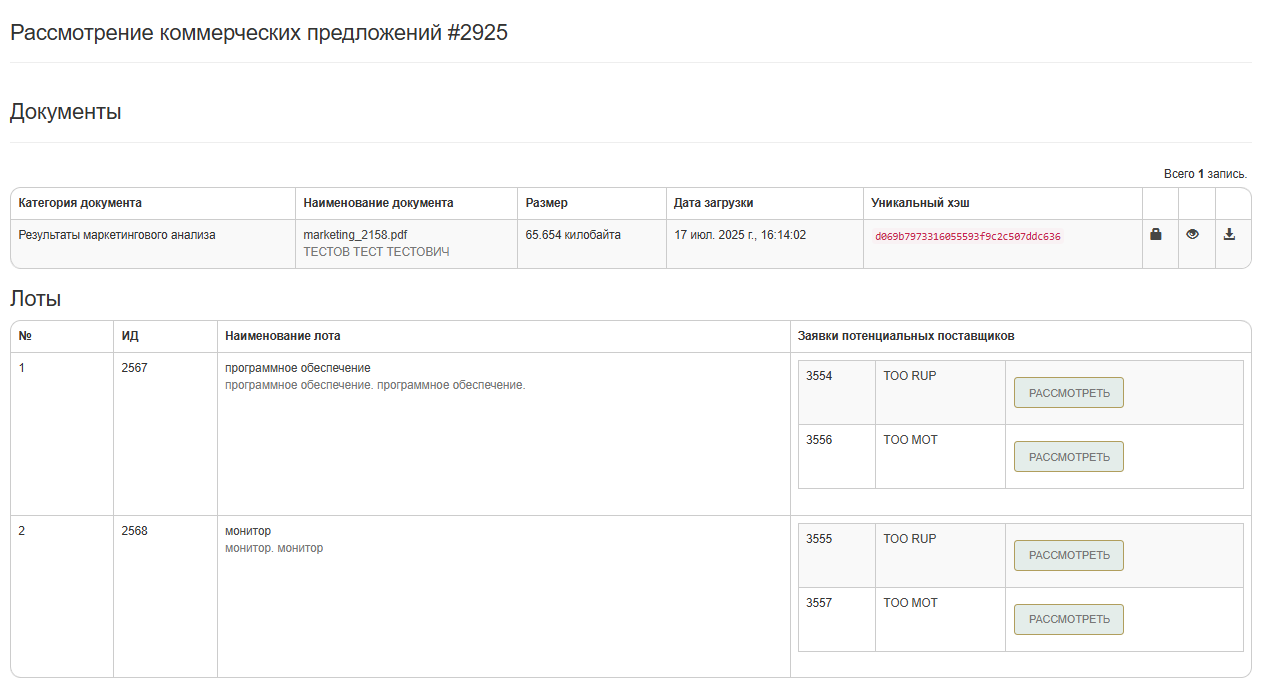The height and width of the screenshot is (683, 1265).
Task: Review bid 3557 via РАССМОТРЕТЬ button
Action: (1068, 619)
